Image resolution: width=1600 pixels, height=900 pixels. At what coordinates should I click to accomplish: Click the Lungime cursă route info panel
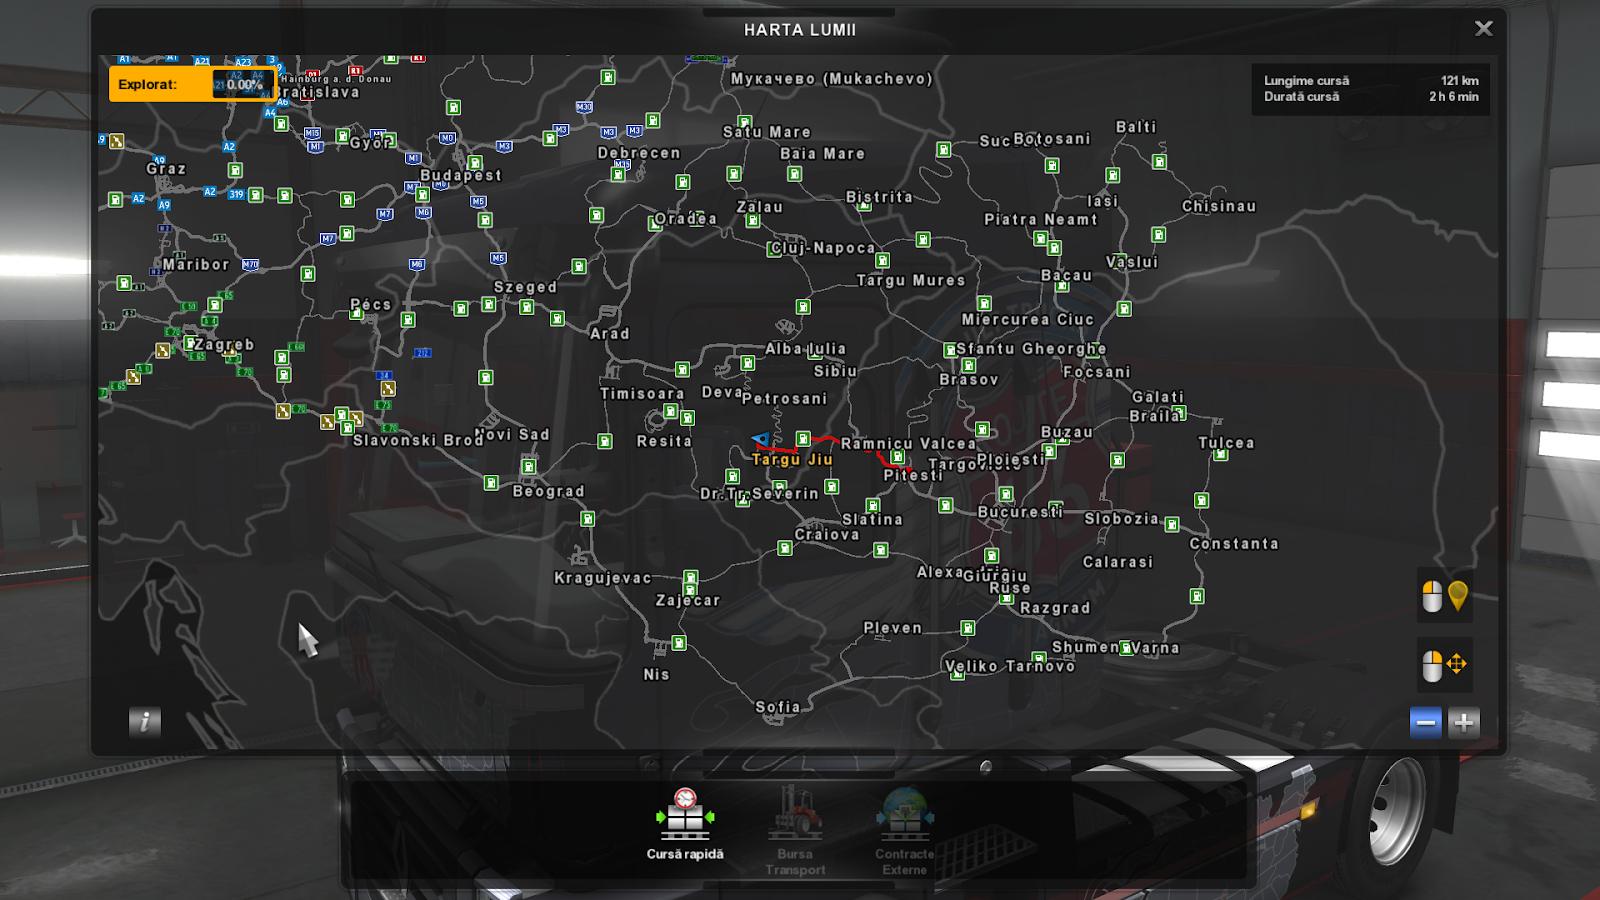[x=1370, y=89]
